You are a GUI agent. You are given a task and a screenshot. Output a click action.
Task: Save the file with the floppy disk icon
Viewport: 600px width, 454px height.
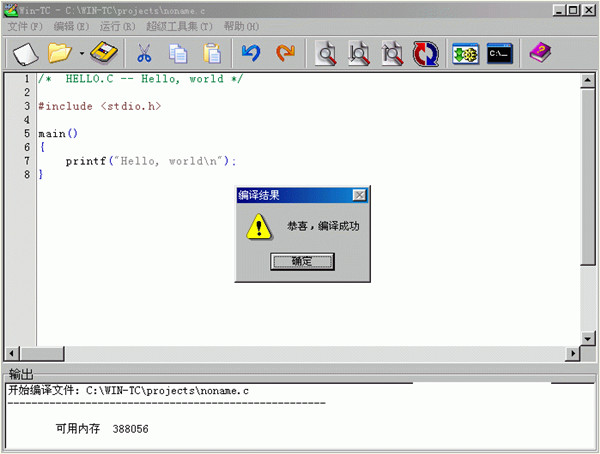tap(104, 53)
